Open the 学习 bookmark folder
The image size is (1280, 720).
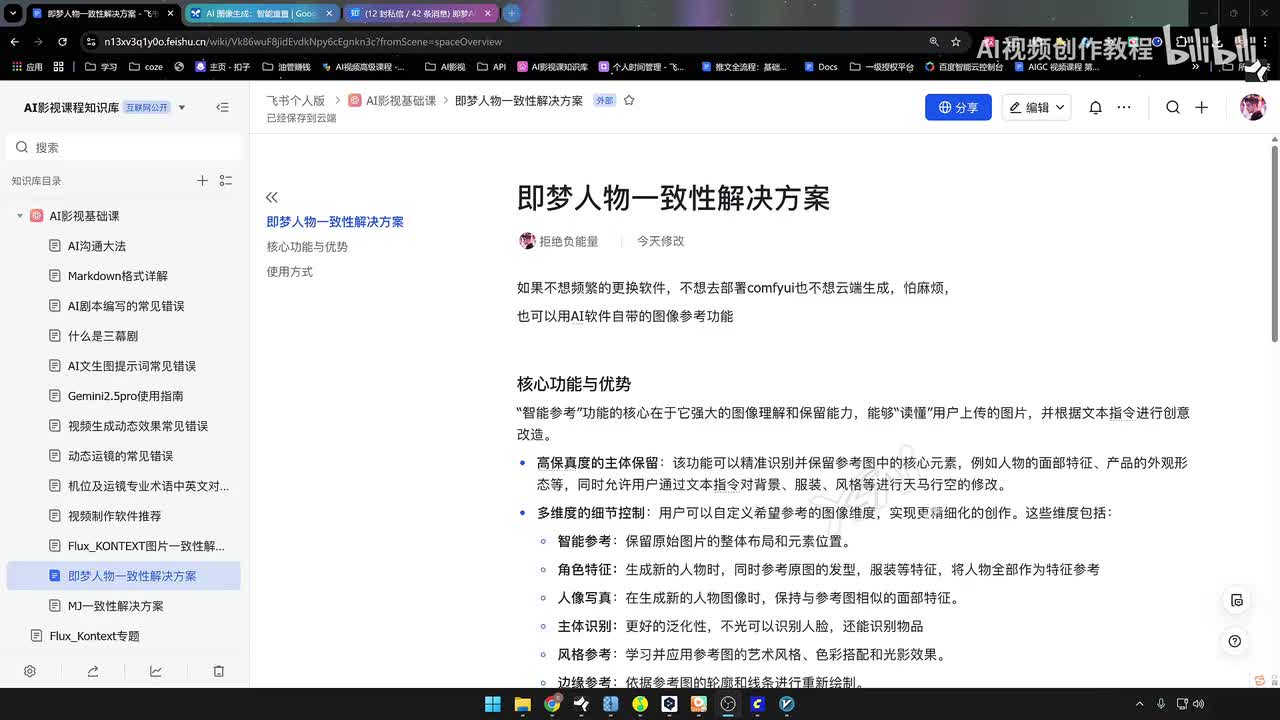click(x=101, y=67)
